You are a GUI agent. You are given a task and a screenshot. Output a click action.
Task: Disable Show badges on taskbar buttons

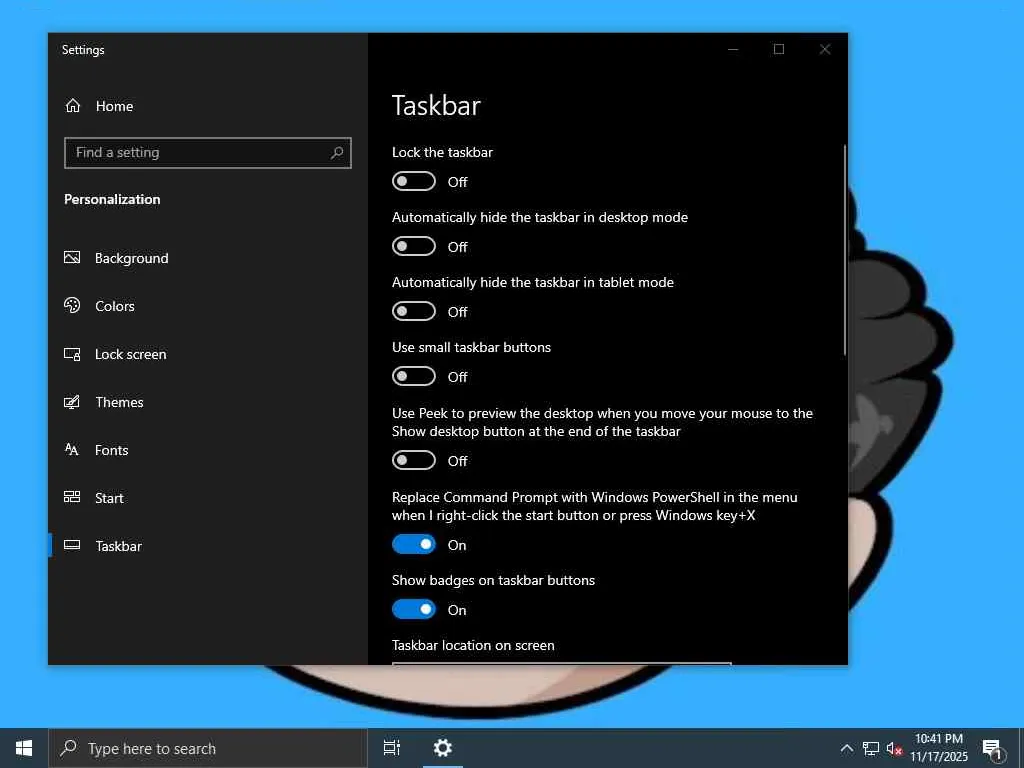414,609
